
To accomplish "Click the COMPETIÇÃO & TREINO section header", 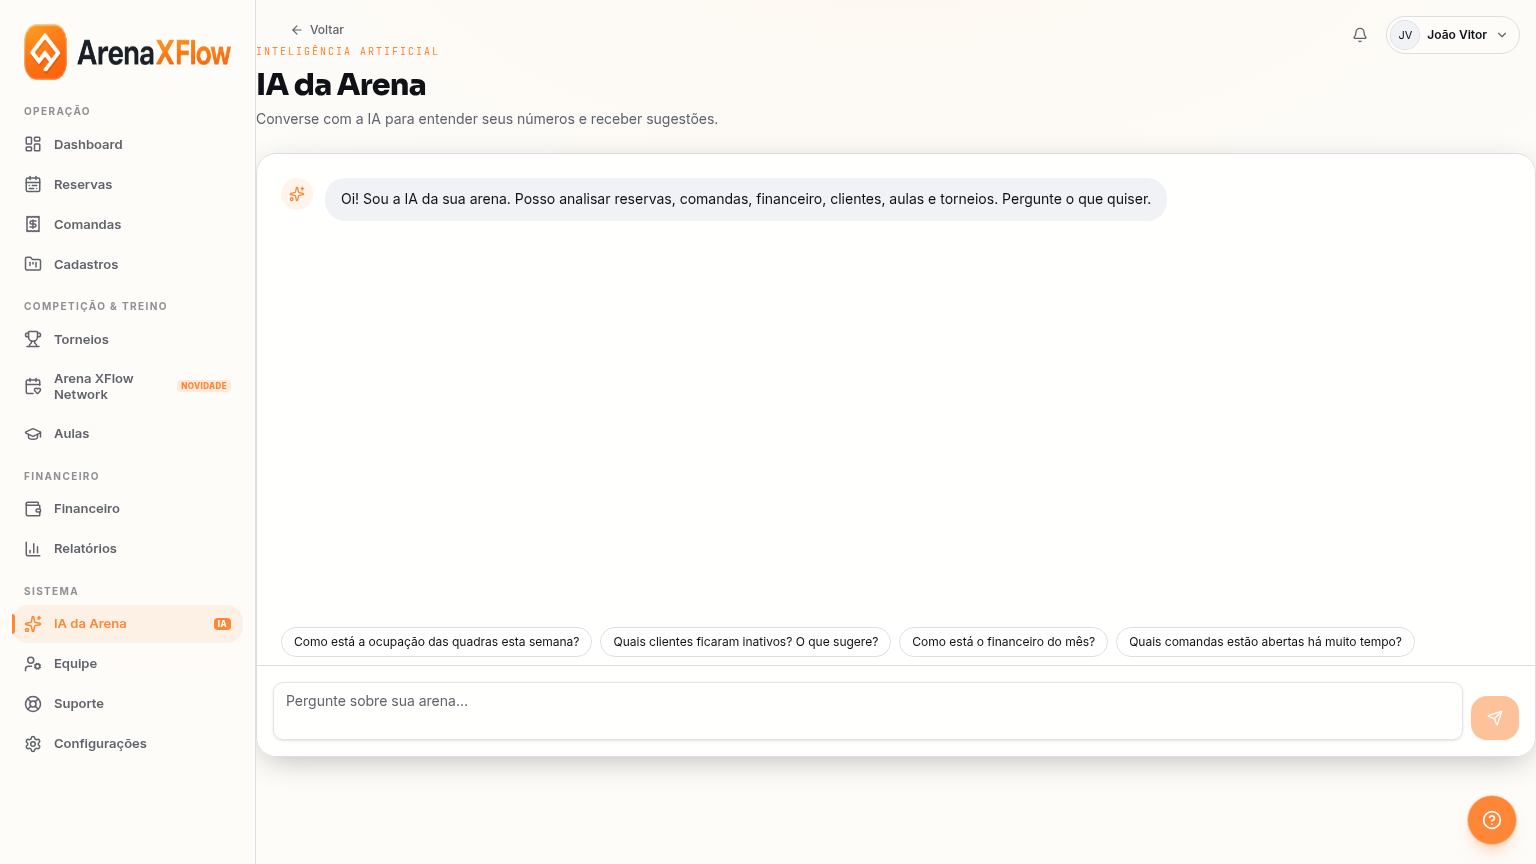I will pyautogui.click(x=95, y=306).
